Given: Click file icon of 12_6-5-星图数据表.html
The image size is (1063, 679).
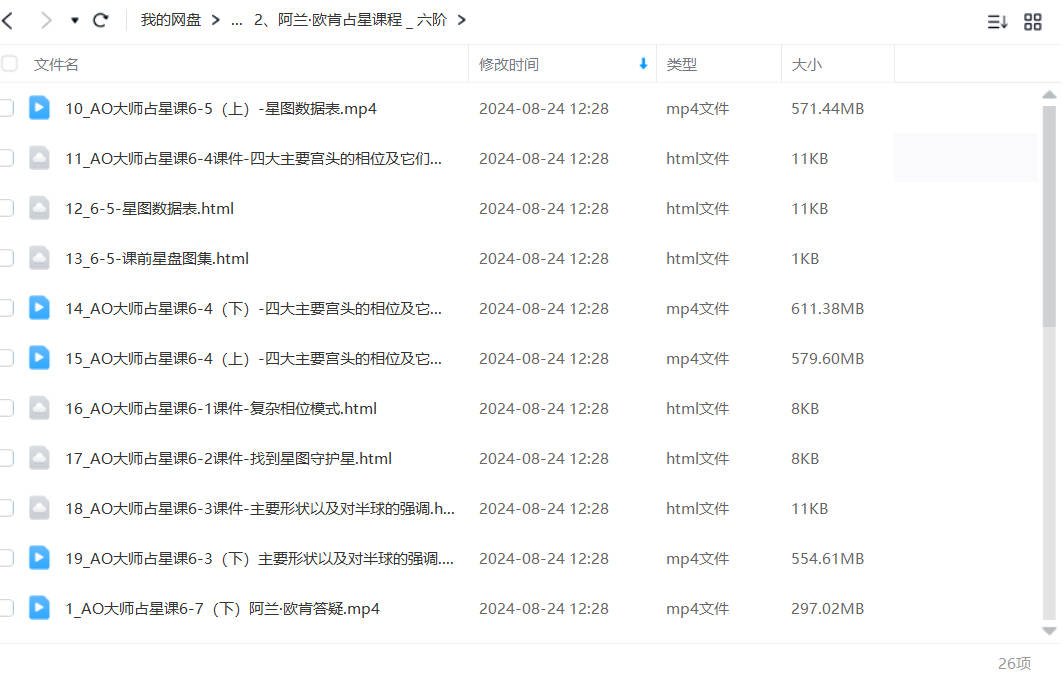Looking at the screenshot, I should pos(39,208).
